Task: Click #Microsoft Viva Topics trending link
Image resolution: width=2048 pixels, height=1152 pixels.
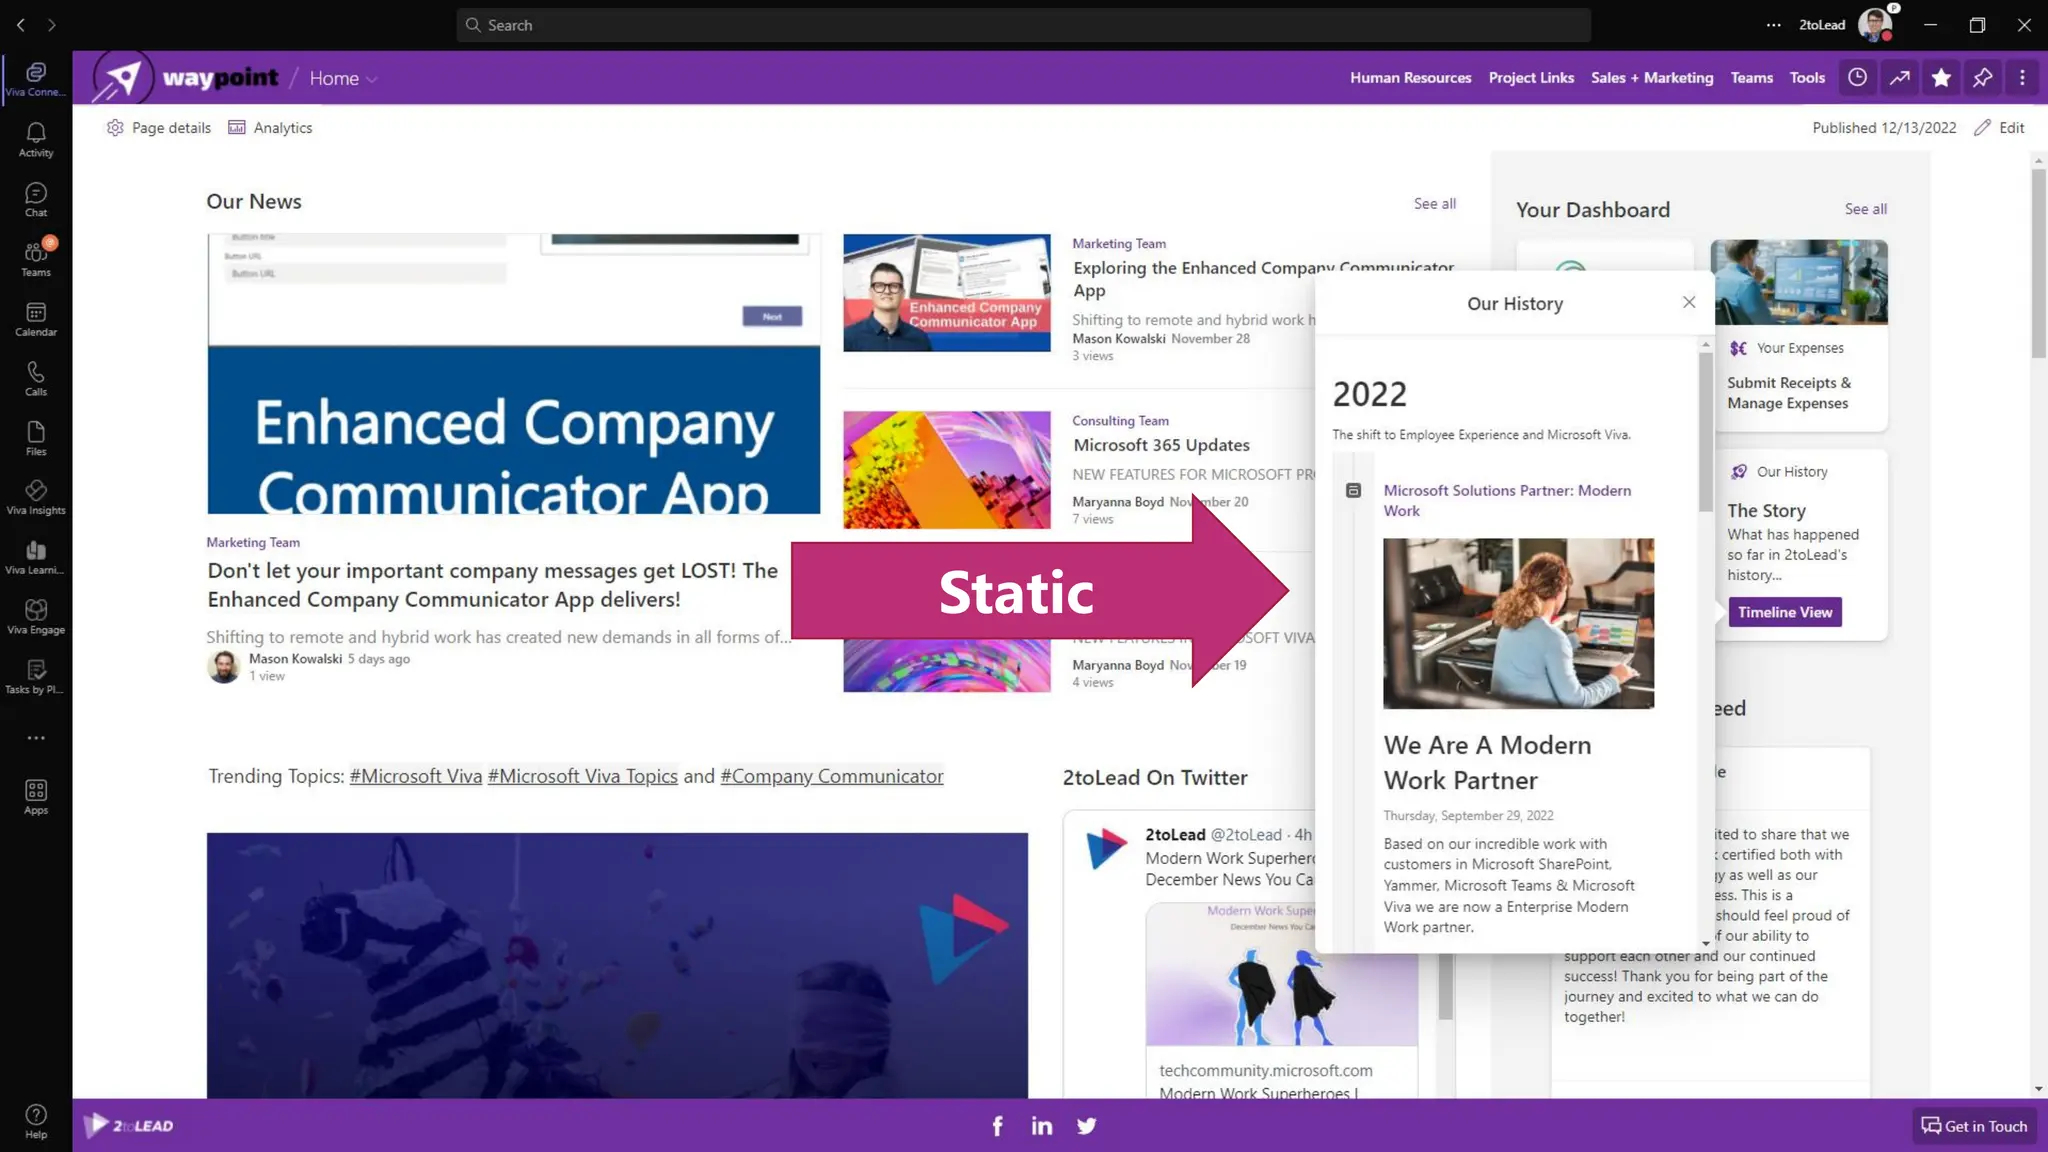Action: click(582, 776)
